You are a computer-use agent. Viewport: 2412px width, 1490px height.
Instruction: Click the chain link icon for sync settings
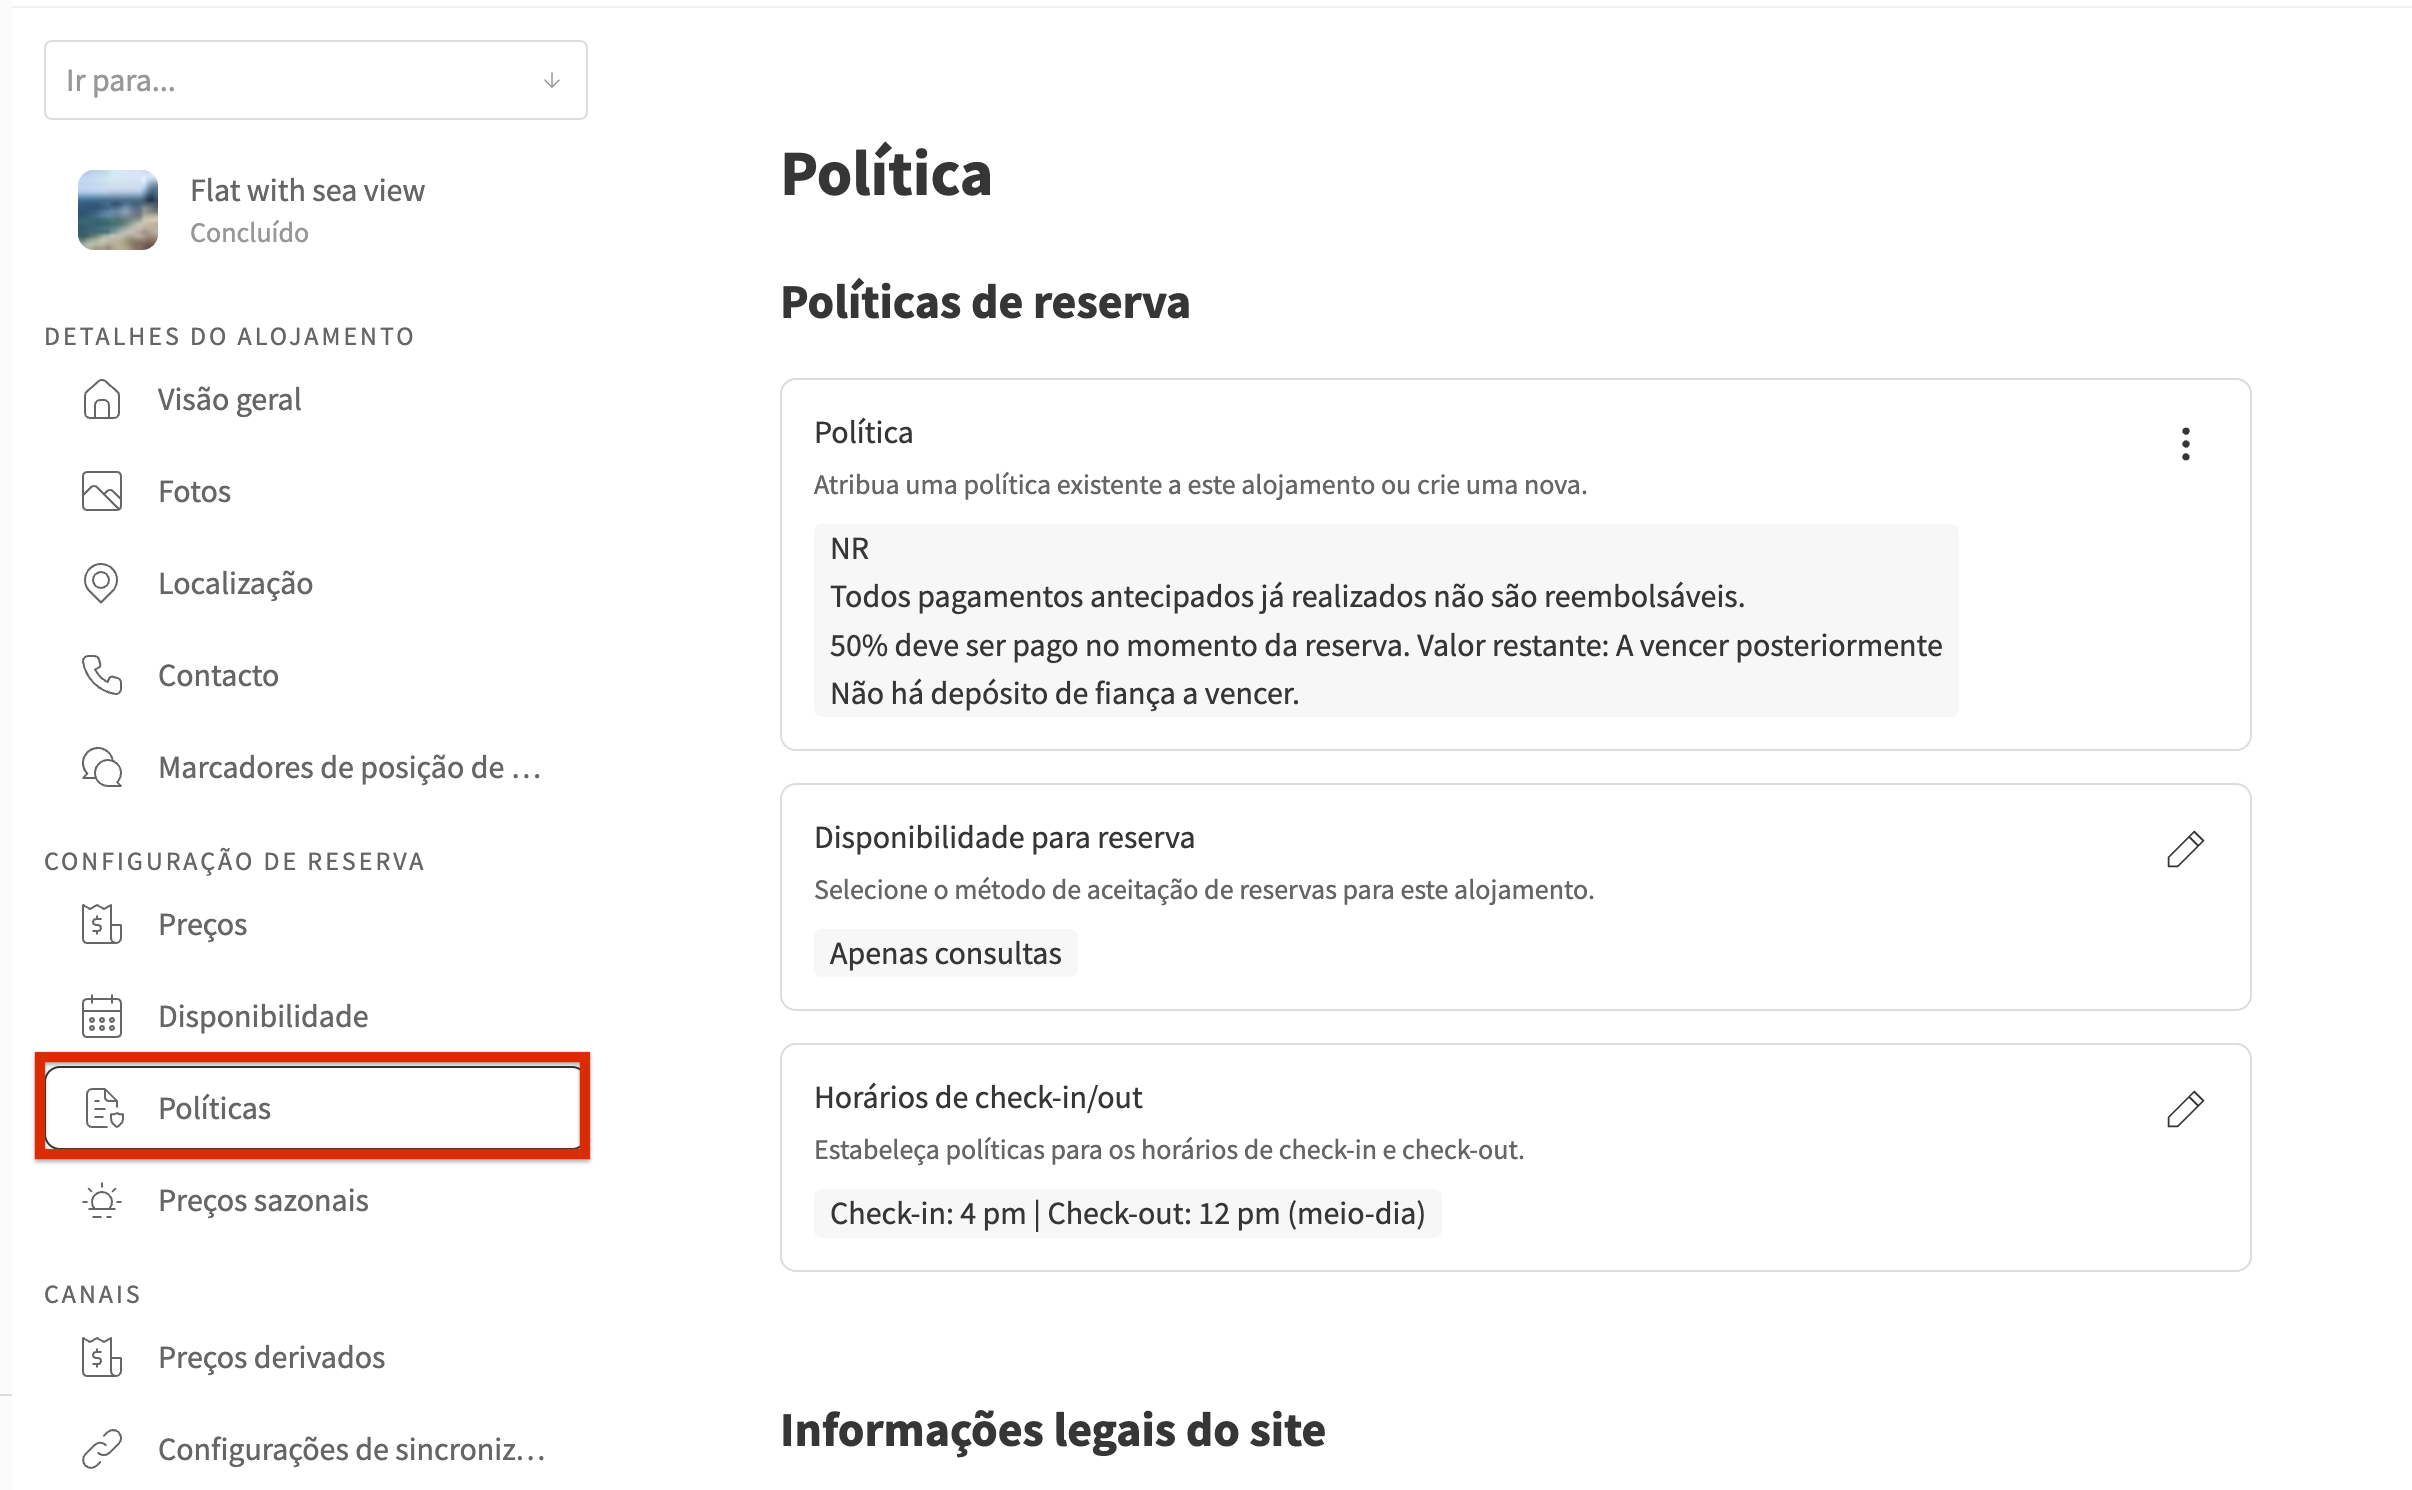(x=101, y=1449)
